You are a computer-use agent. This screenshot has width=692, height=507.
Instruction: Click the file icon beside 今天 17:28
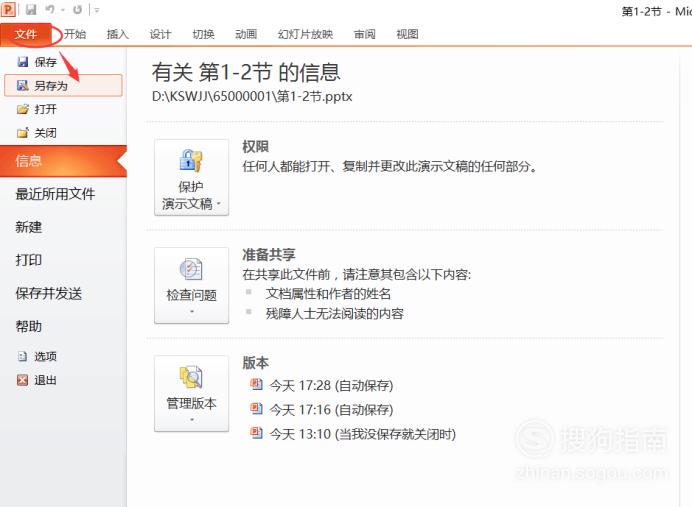point(256,385)
